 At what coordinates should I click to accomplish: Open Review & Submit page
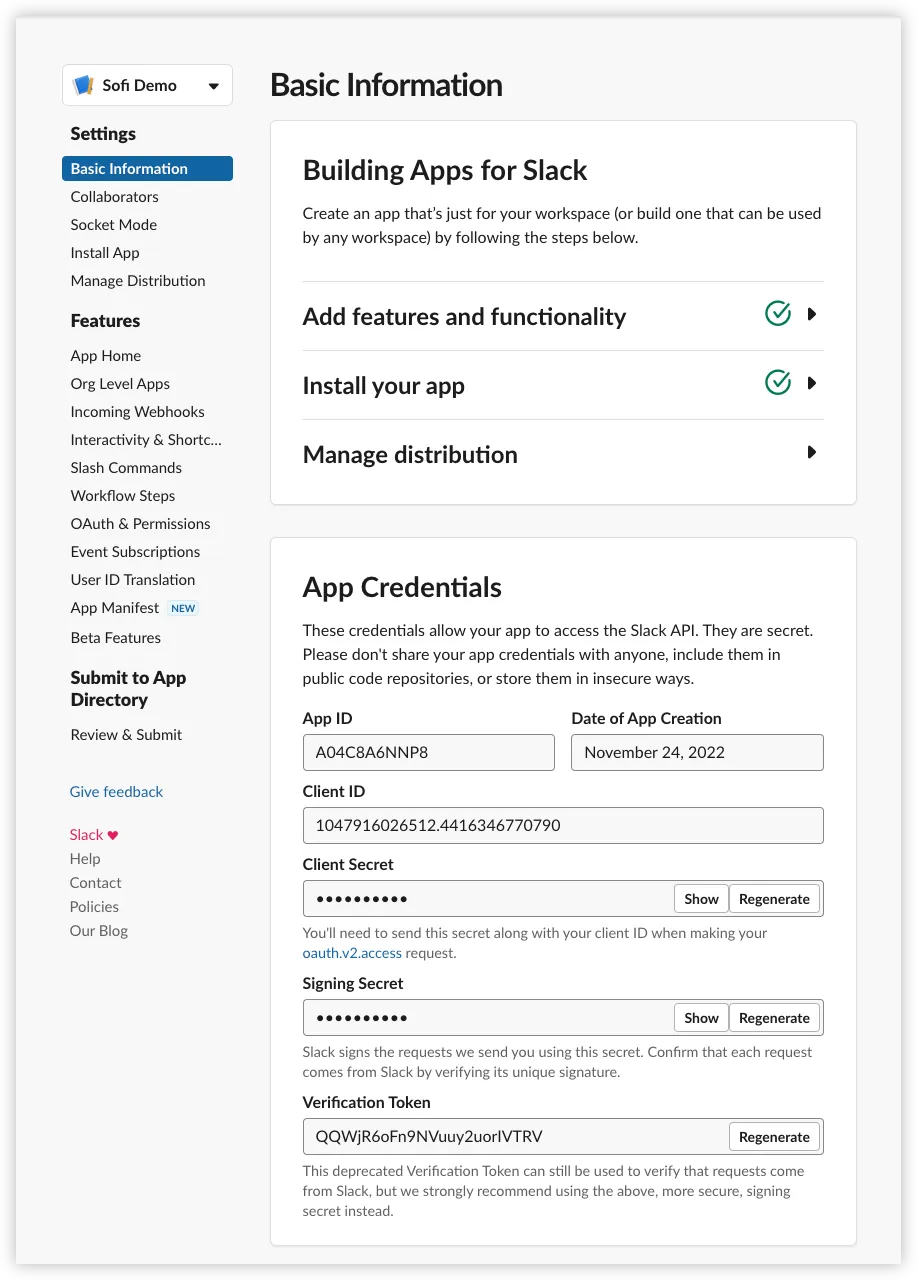pyautogui.click(x=126, y=735)
